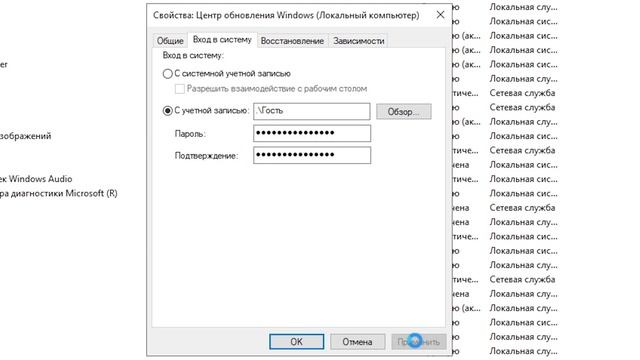This screenshot has height=360, width=640.
Task: Select the service row ending in зображений
Action: (26, 136)
